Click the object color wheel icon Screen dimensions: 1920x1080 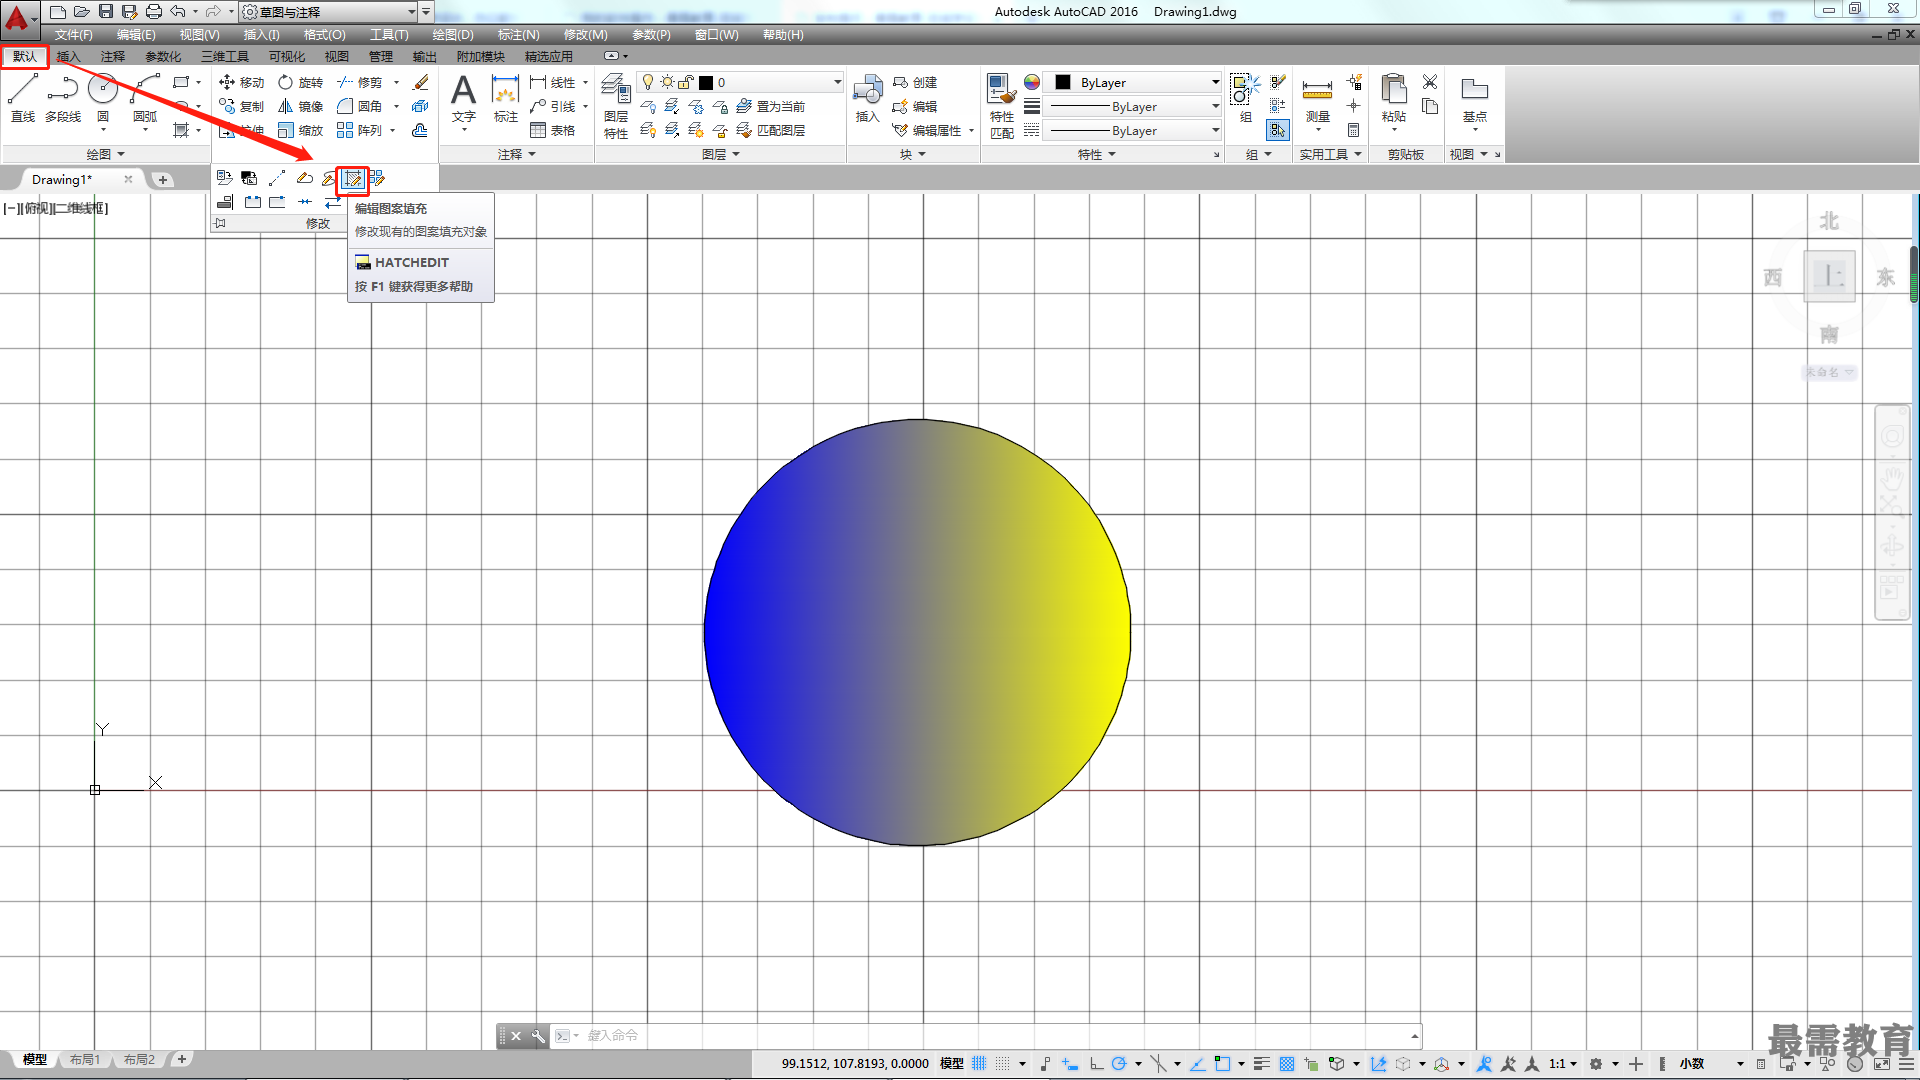tap(1032, 82)
